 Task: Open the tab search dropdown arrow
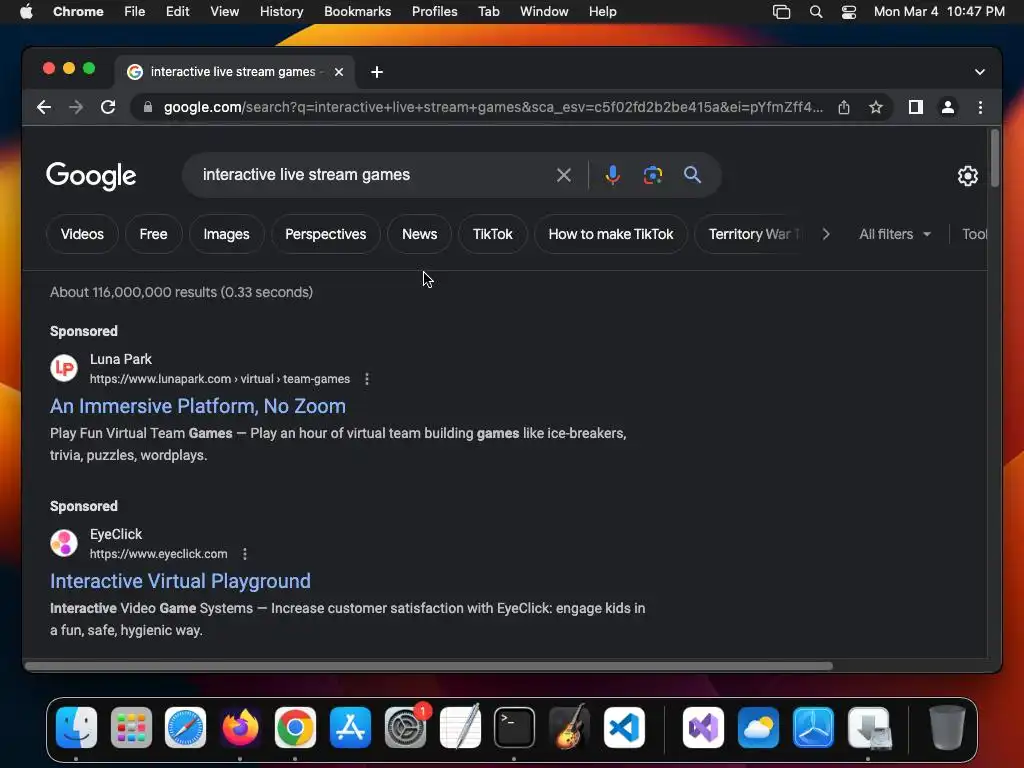pos(980,72)
